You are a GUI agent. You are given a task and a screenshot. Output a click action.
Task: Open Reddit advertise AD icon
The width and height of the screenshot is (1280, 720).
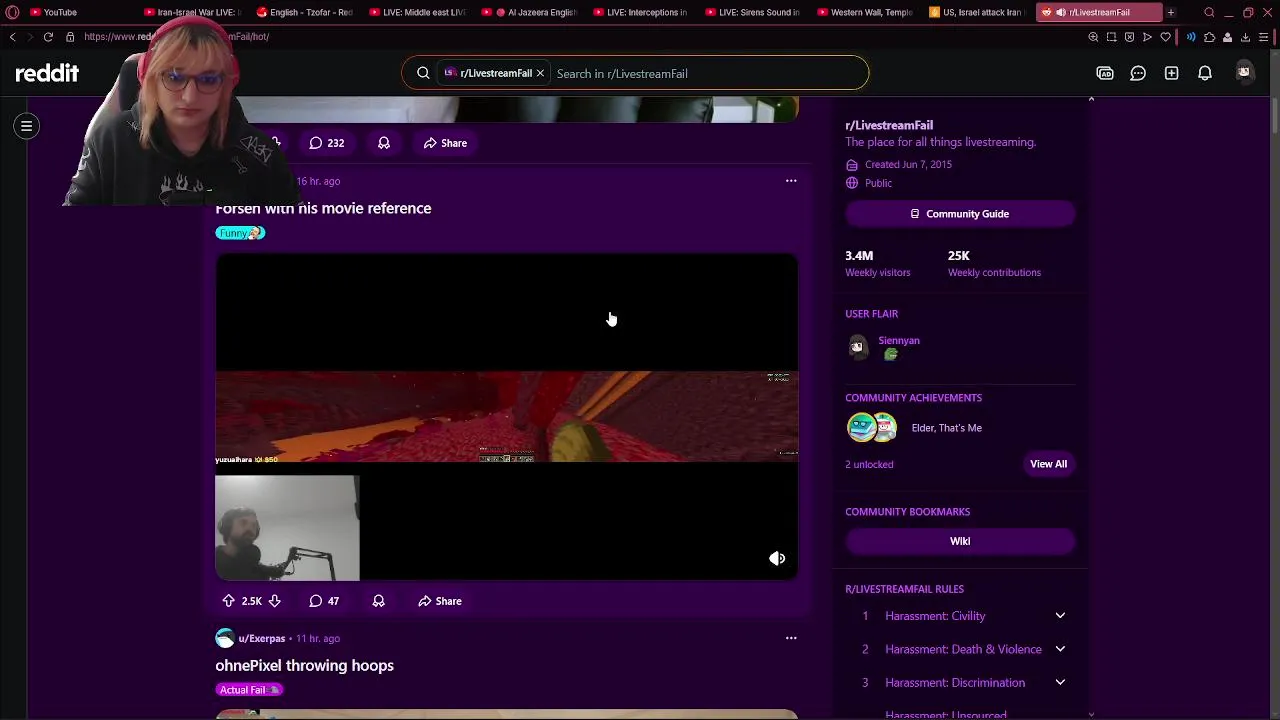[1105, 73]
